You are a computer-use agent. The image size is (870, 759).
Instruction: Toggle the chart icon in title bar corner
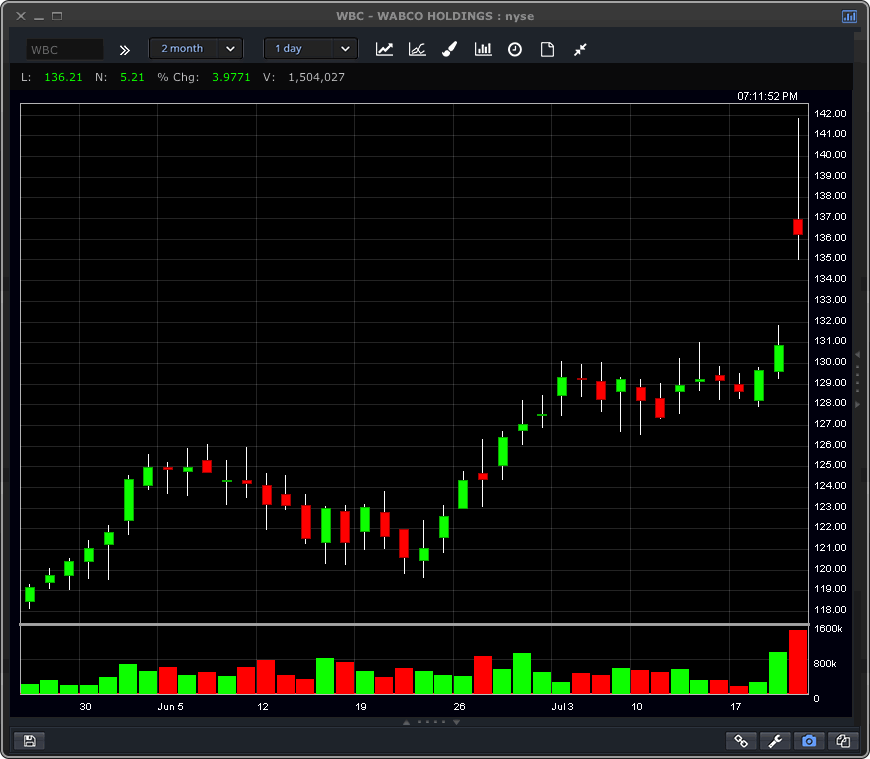[849, 16]
